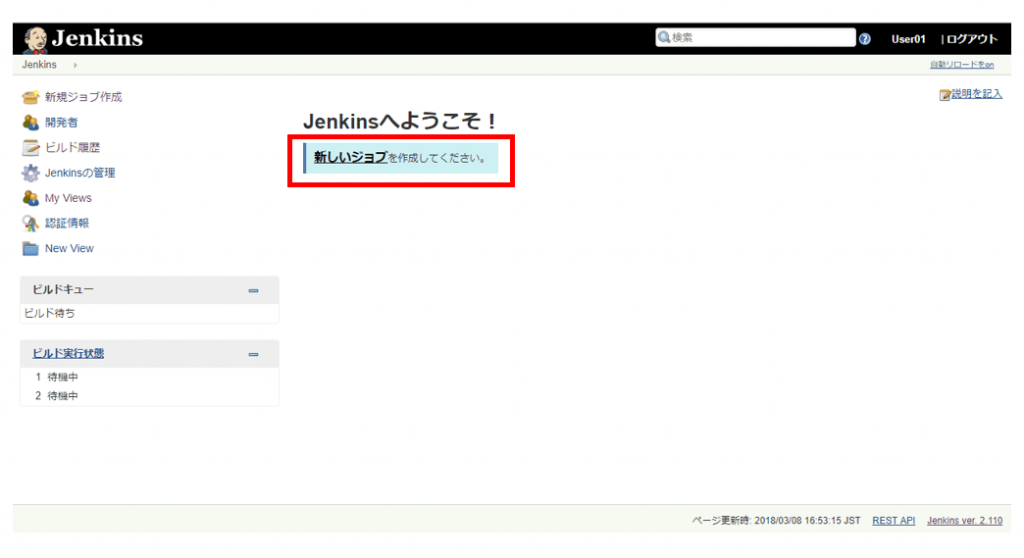Click the 新規ジョブ作成 icon

point(30,97)
